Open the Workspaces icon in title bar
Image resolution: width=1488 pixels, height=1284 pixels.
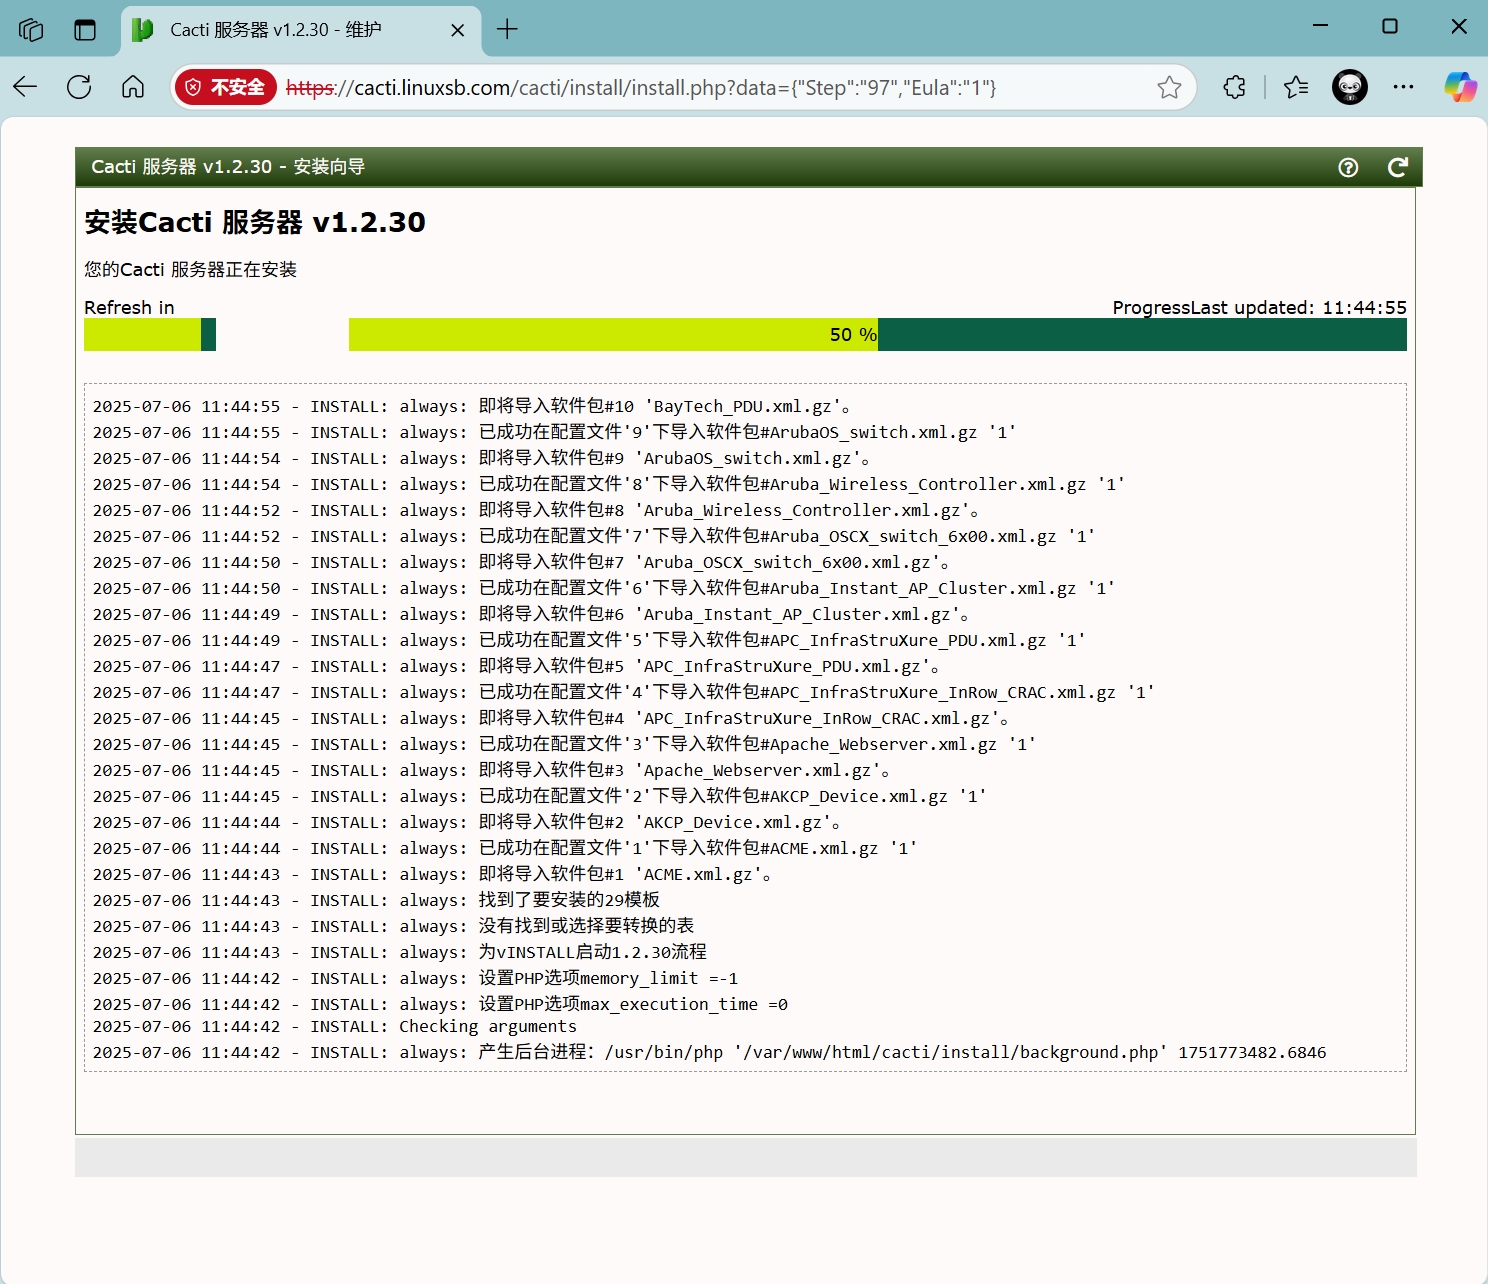pos(31,30)
